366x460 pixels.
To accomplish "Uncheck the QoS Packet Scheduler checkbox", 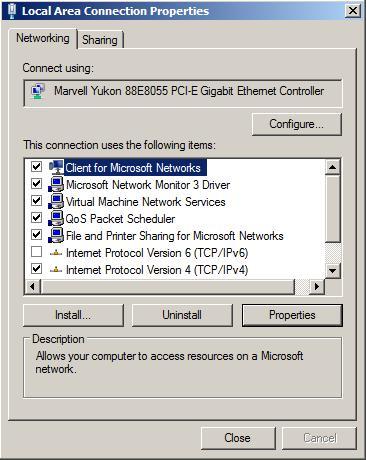I will pos(36,218).
